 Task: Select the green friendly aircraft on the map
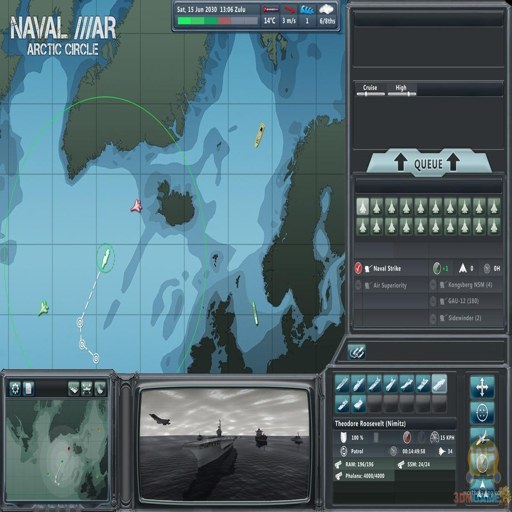(x=43, y=308)
